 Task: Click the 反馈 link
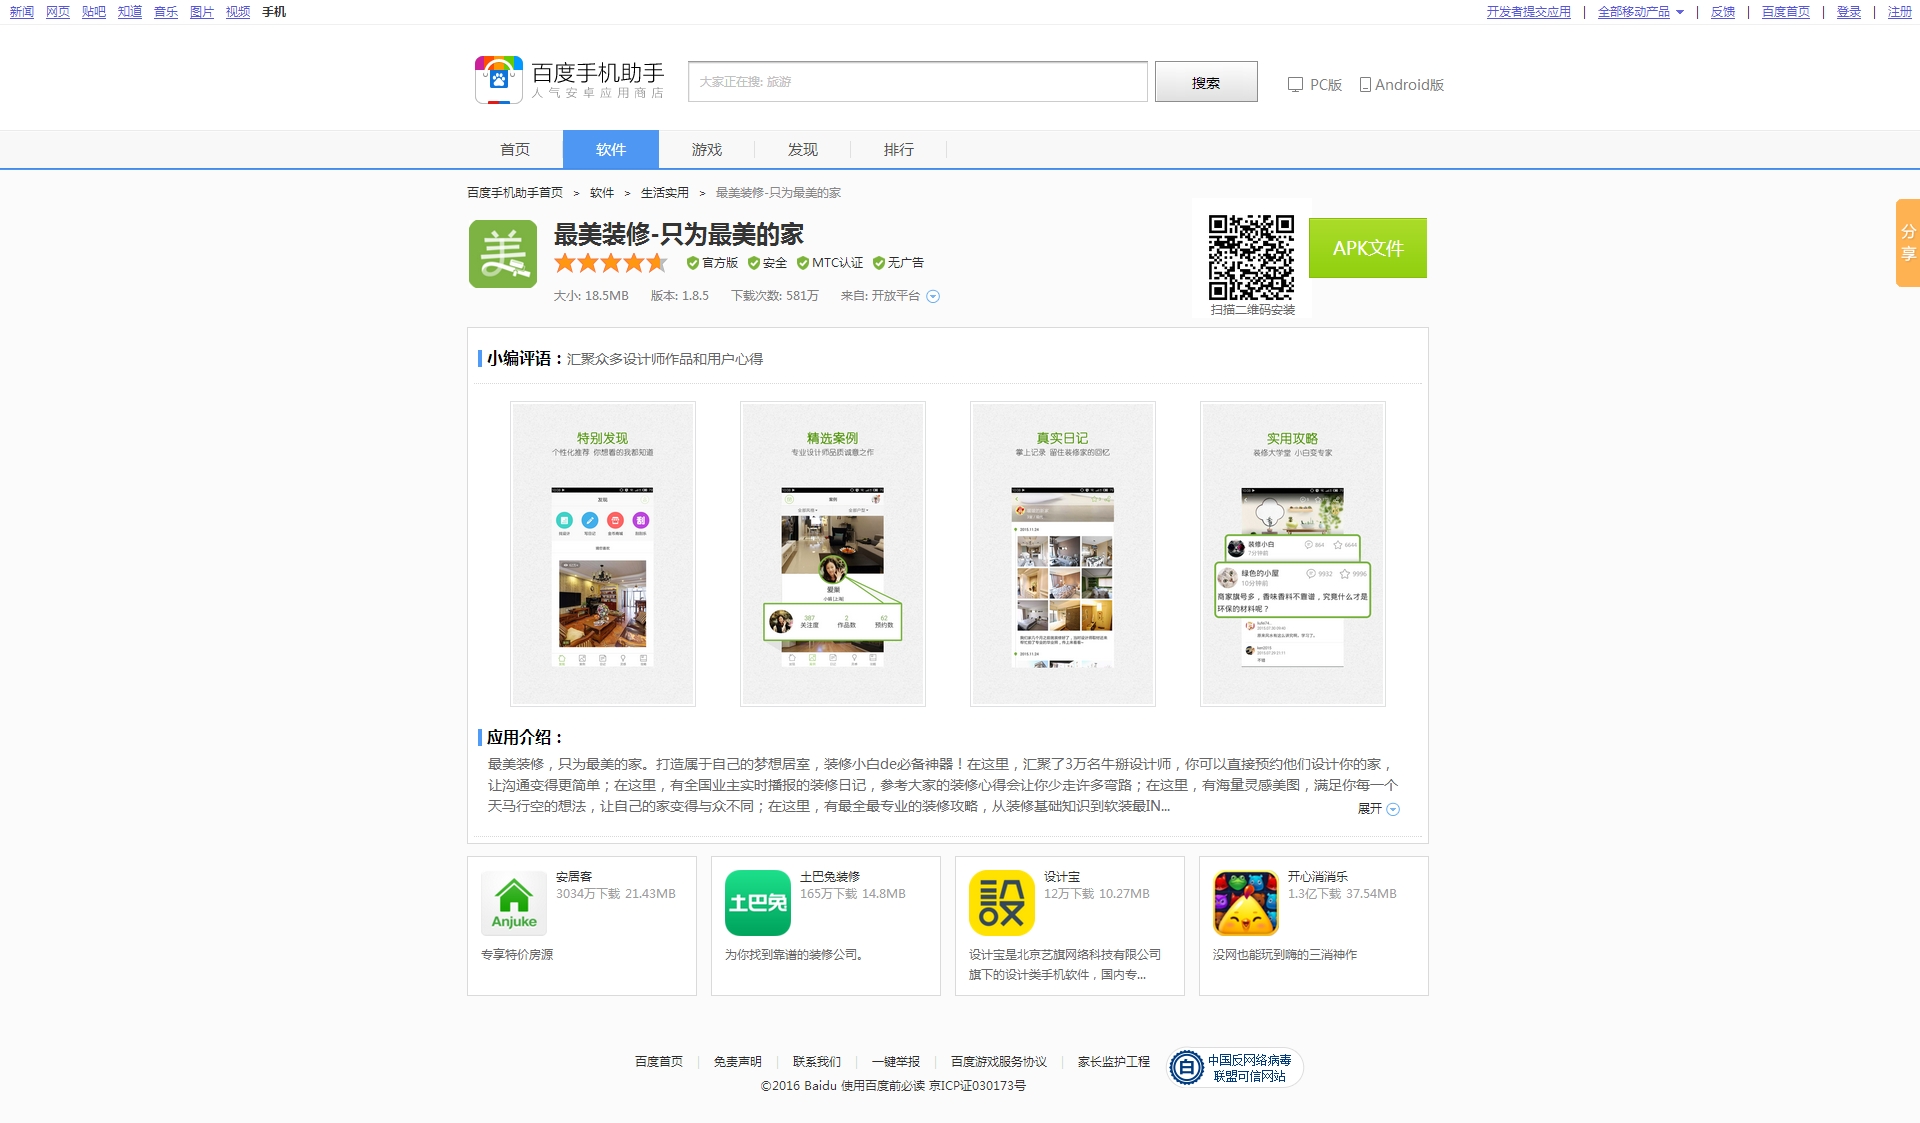tap(1723, 12)
